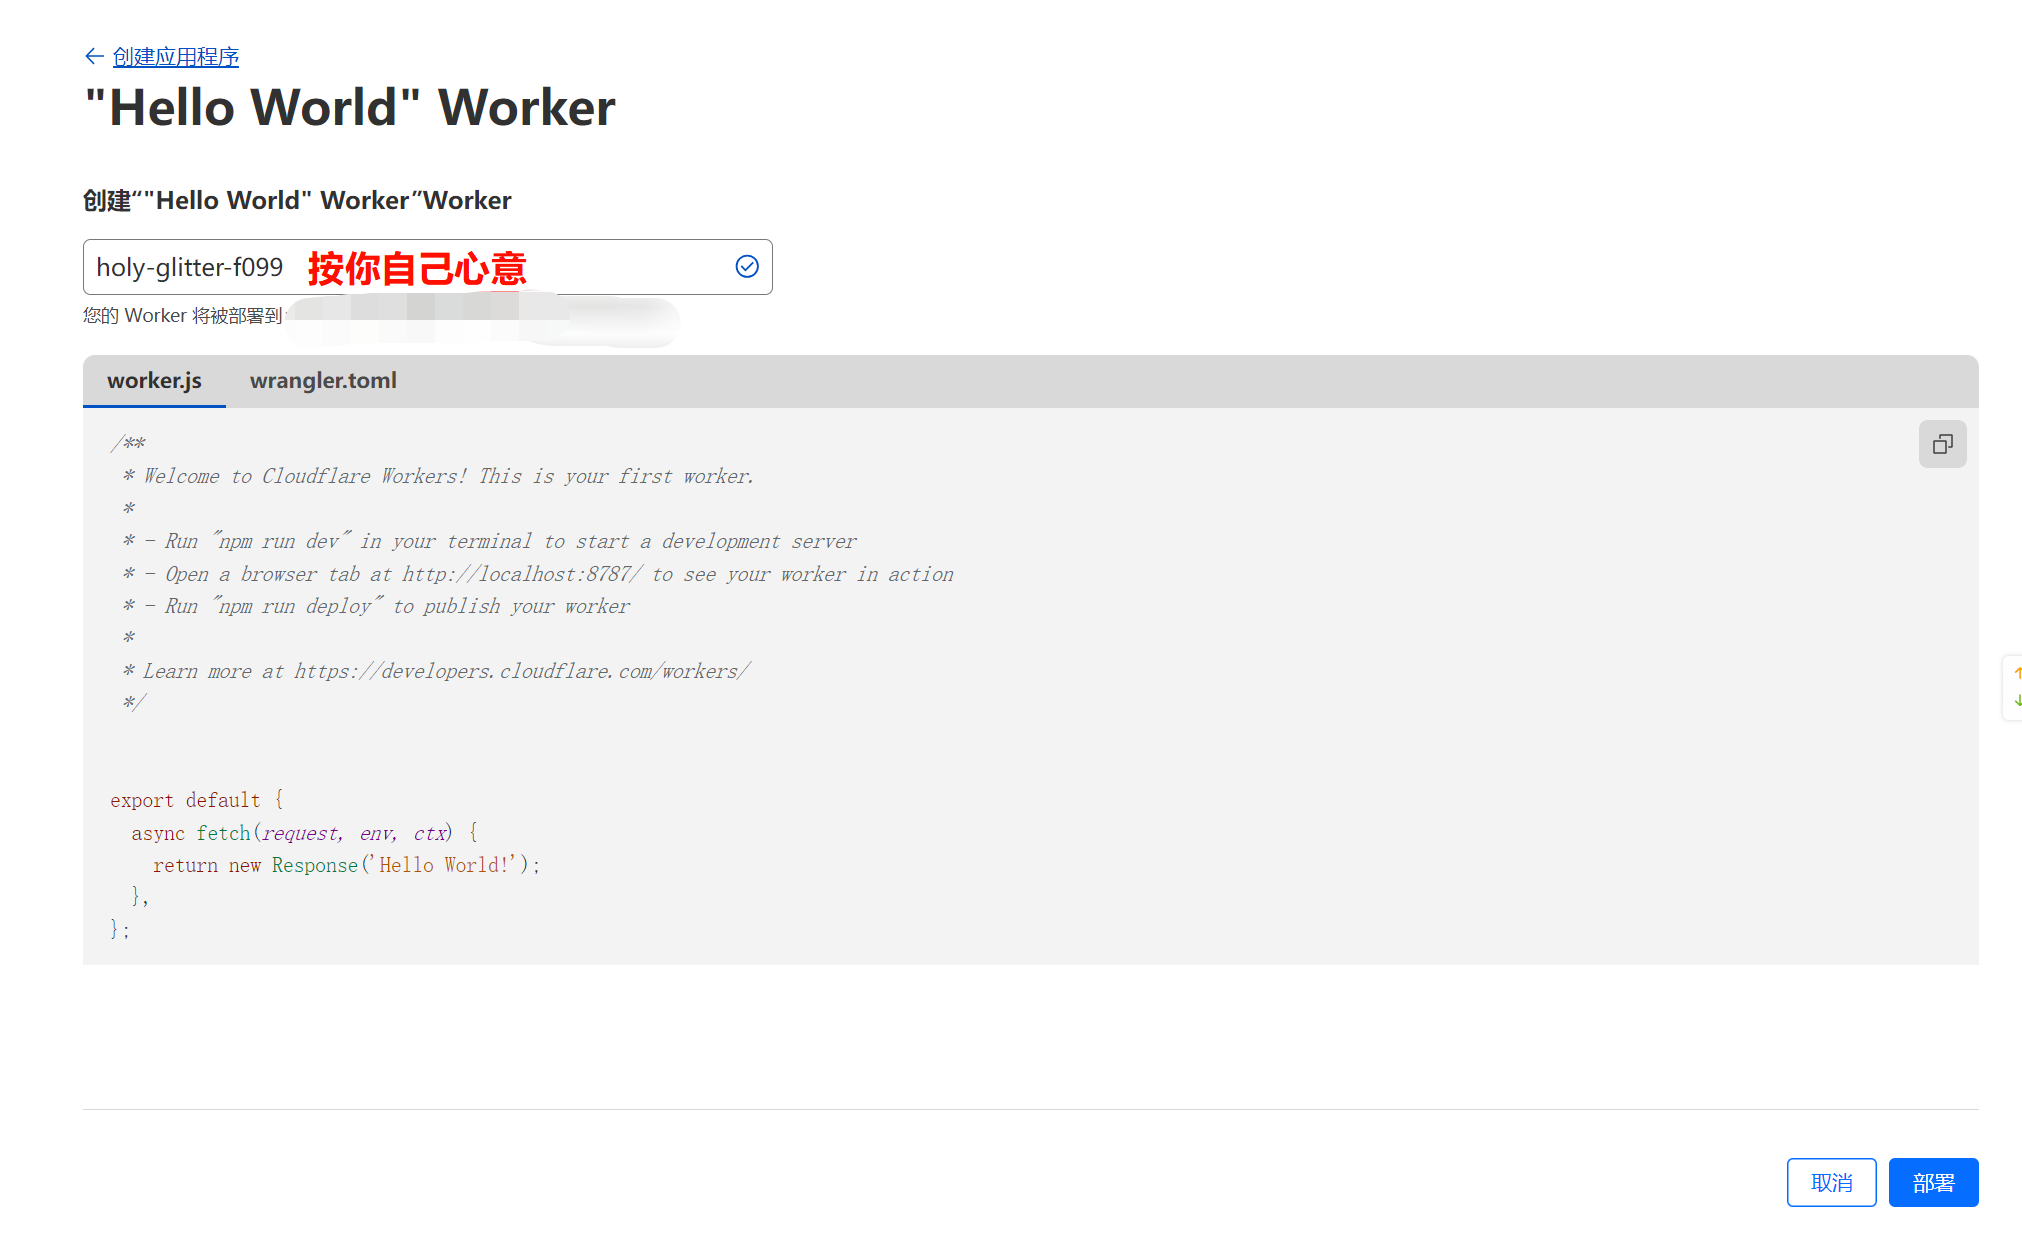Screen dimensions: 2022x1242
Task: Select the worker.js tab
Action: [154, 381]
